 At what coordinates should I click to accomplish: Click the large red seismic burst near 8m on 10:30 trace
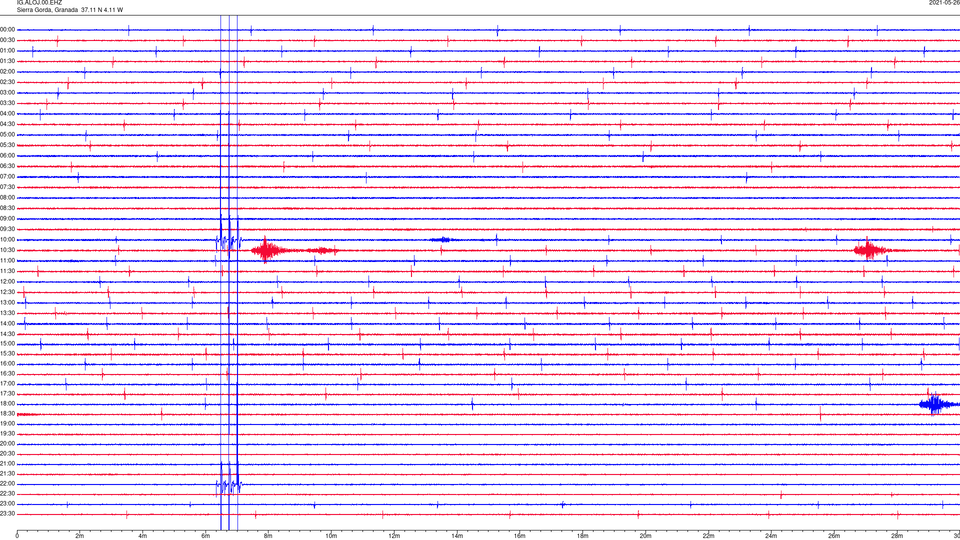(267, 250)
